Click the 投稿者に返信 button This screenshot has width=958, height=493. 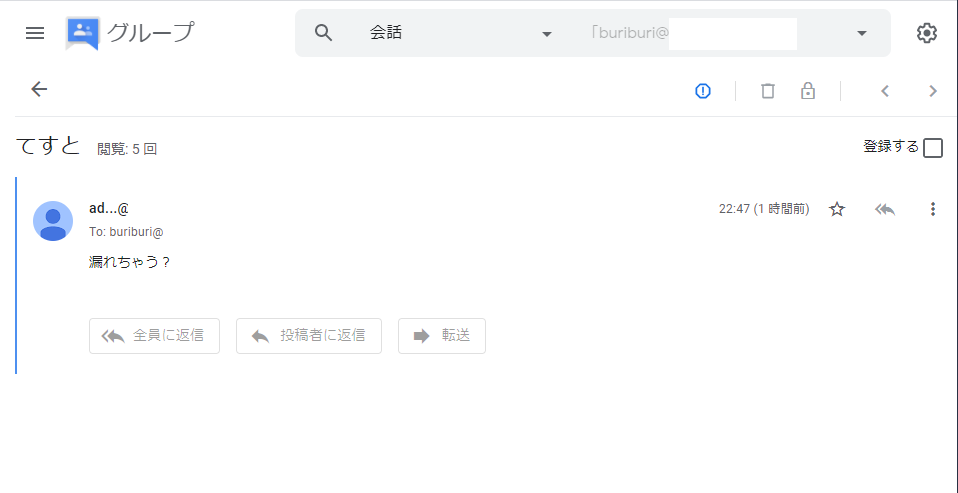coord(309,336)
